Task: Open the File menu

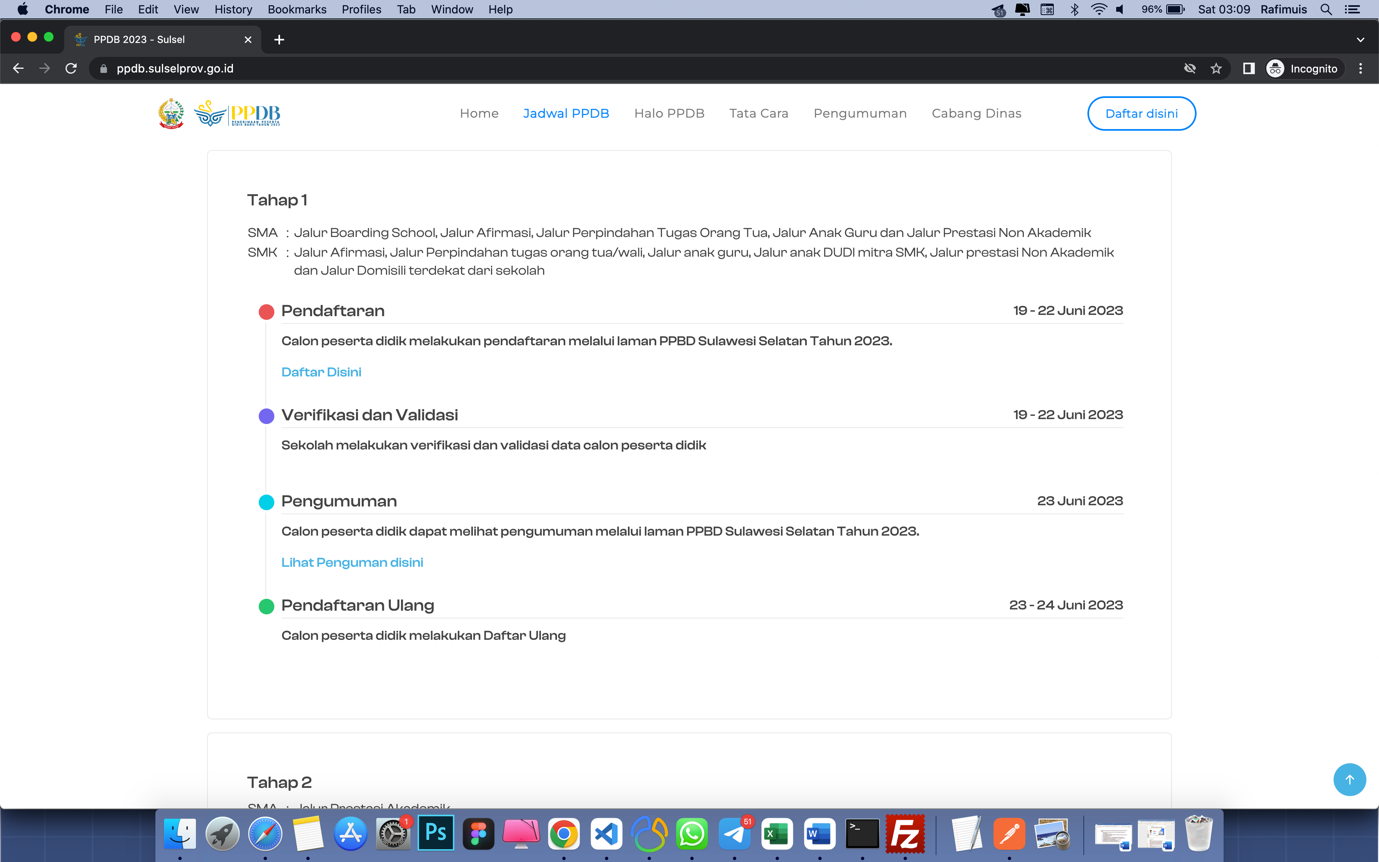Action: (114, 9)
